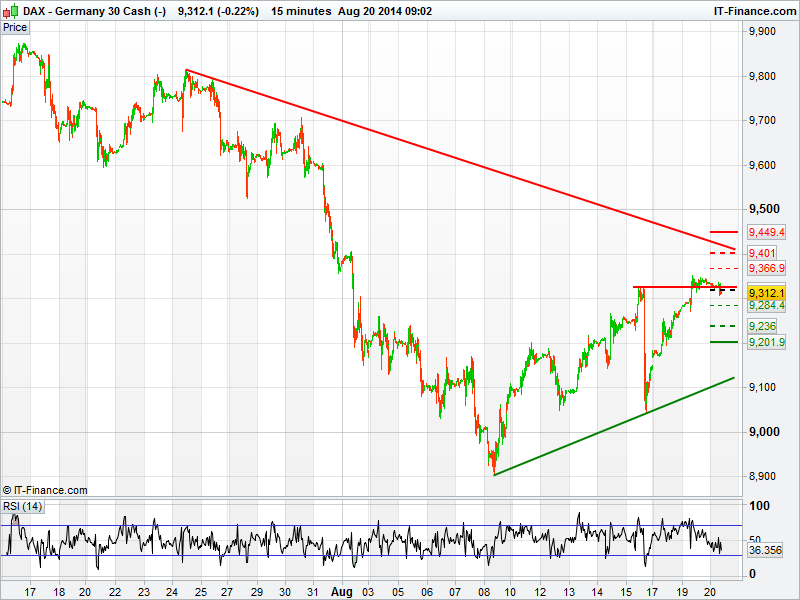Image resolution: width=800 pixels, height=600 pixels.
Task: Click the 15 minutes timeframe text
Action: [301, 11]
